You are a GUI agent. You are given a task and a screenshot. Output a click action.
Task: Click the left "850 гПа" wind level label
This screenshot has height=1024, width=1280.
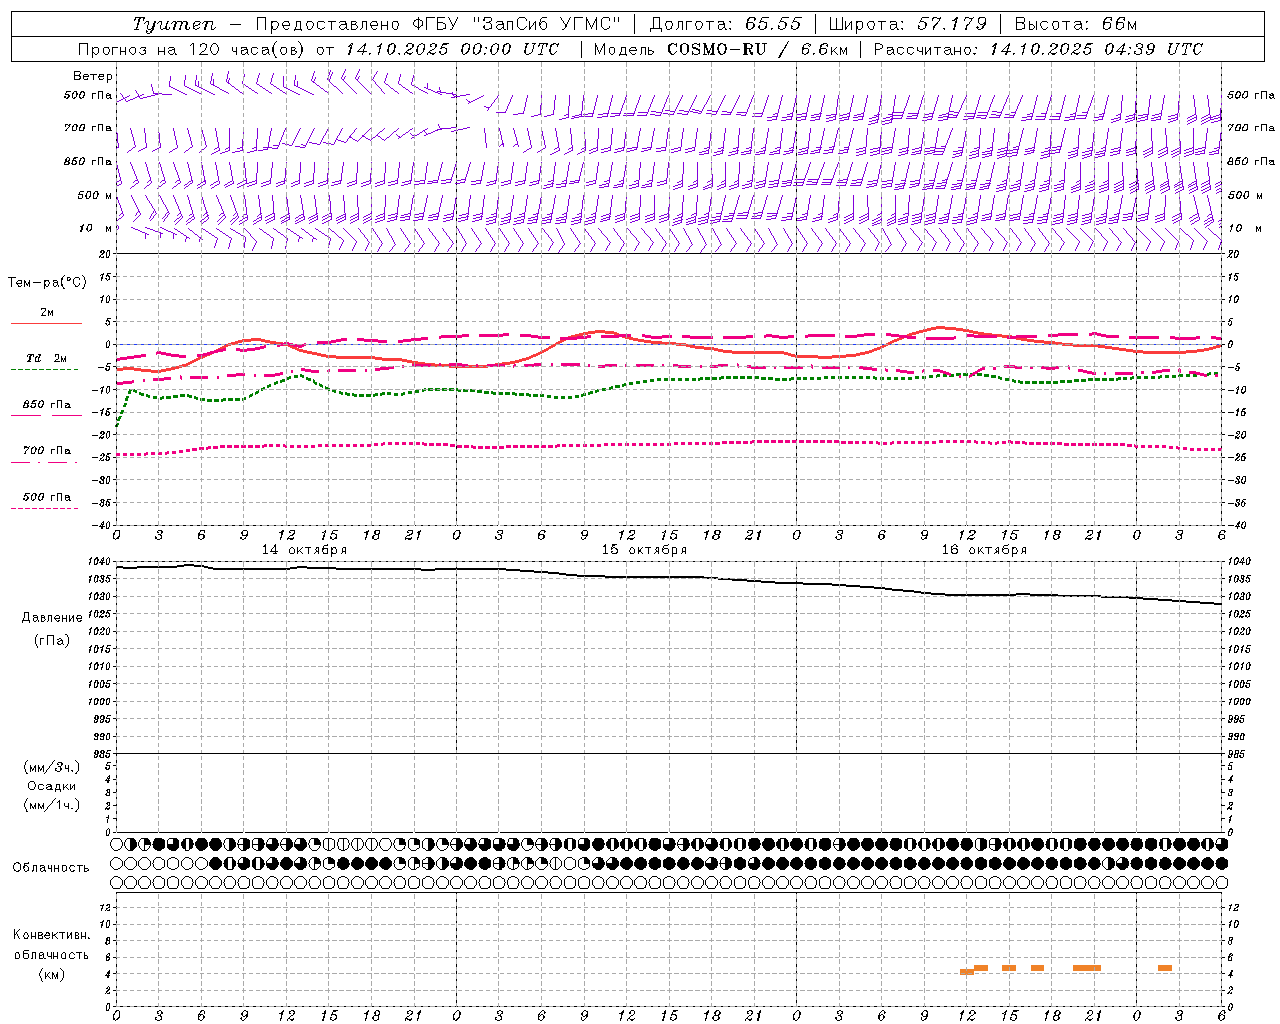[x=87, y=161]
